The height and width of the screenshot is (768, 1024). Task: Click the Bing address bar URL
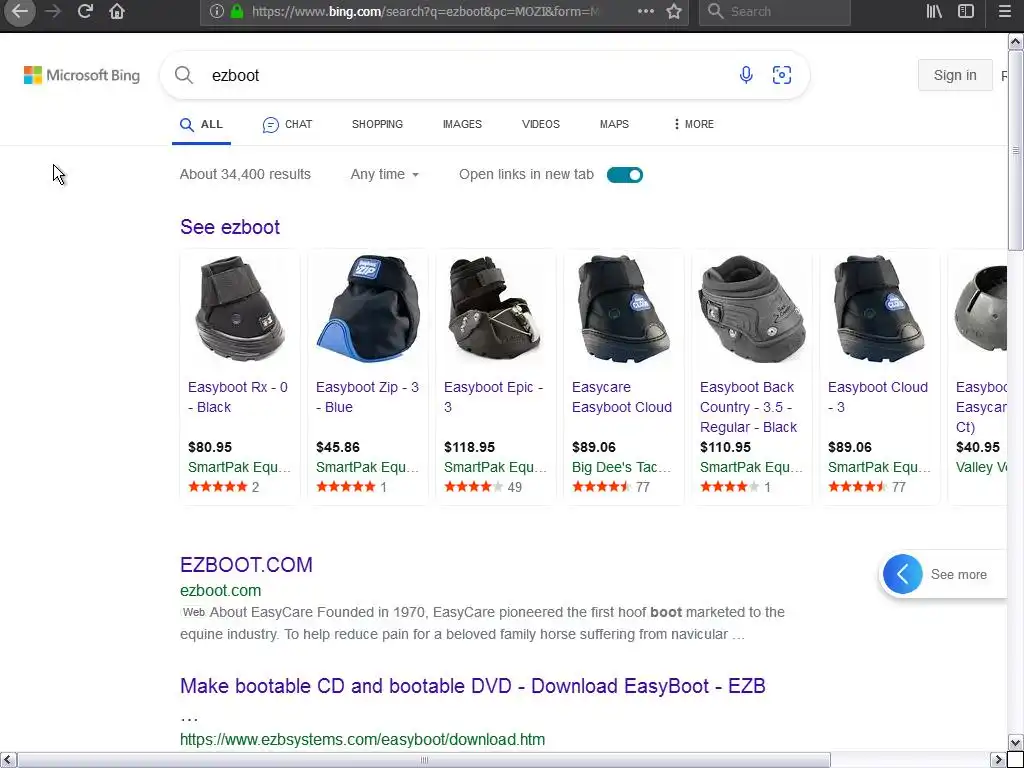[424, 11]
